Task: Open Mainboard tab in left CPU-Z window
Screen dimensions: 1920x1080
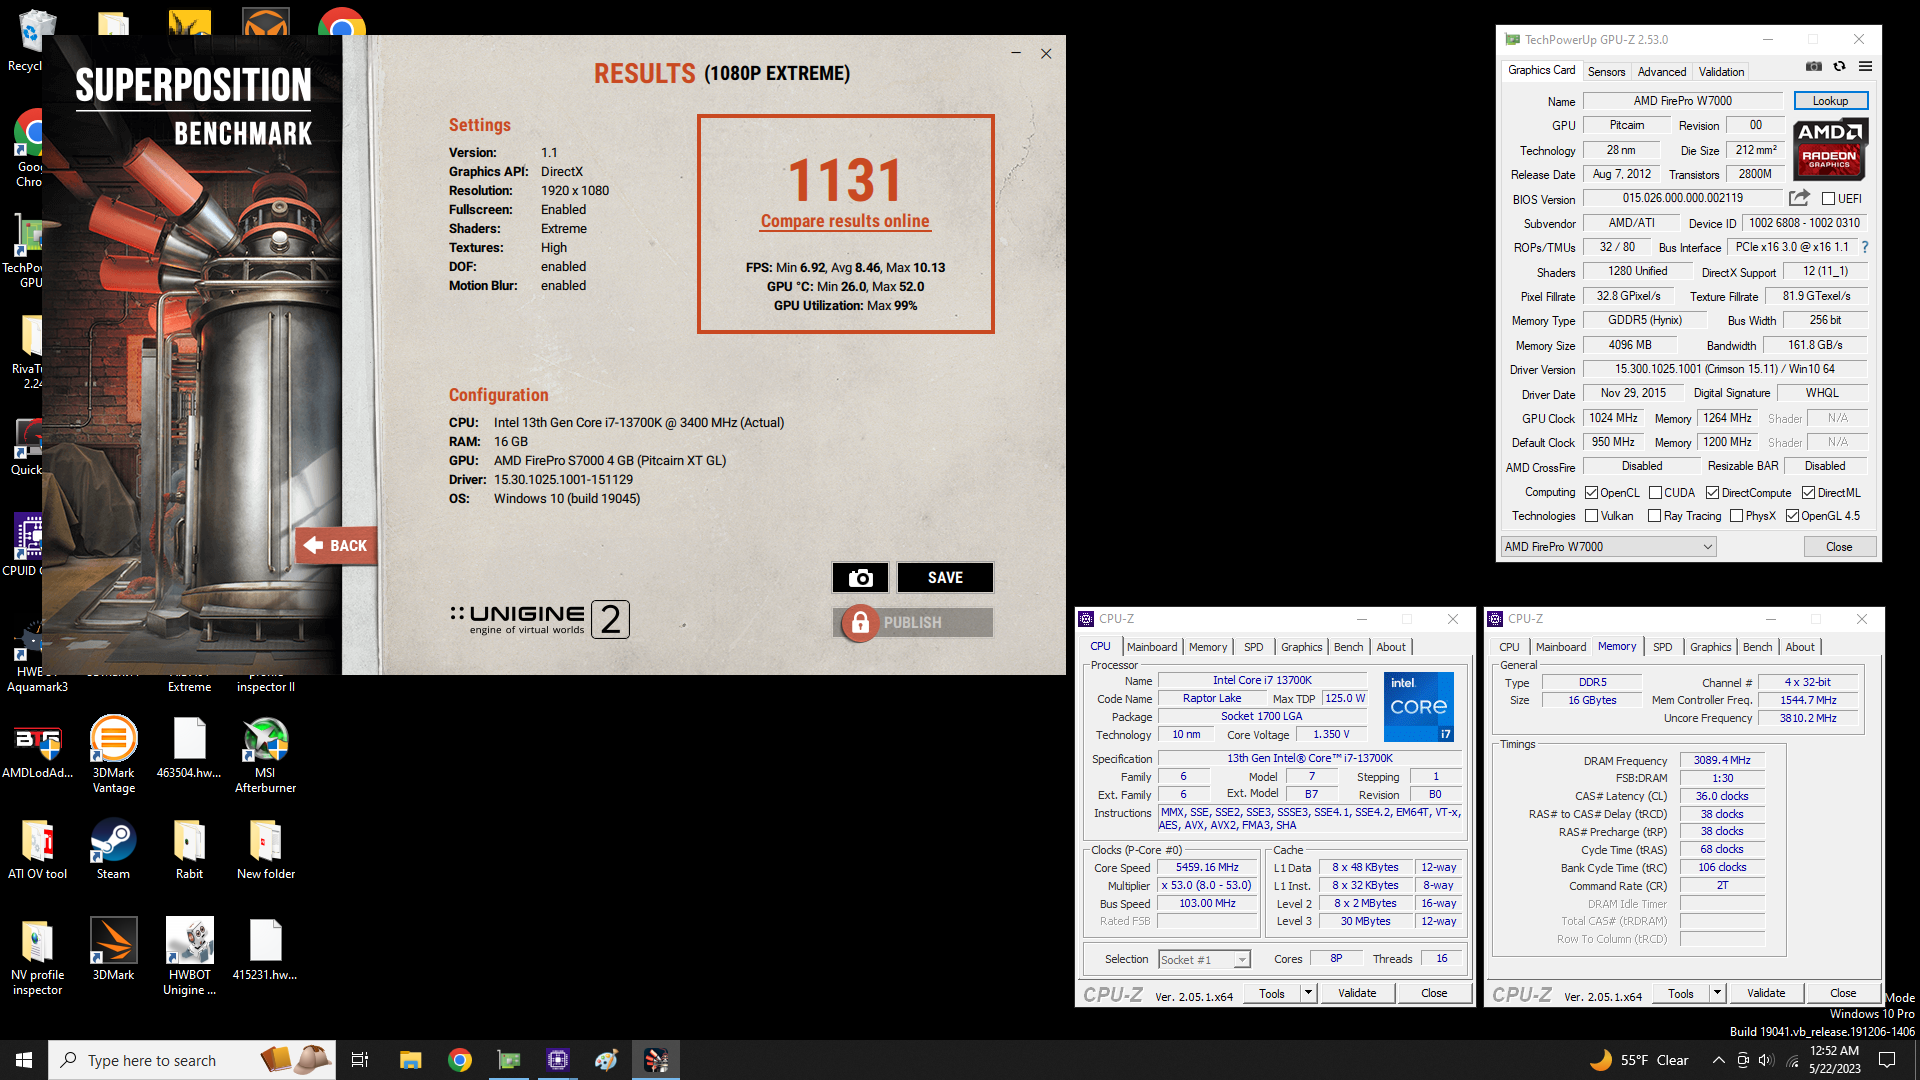Action: click(1152, 647)
